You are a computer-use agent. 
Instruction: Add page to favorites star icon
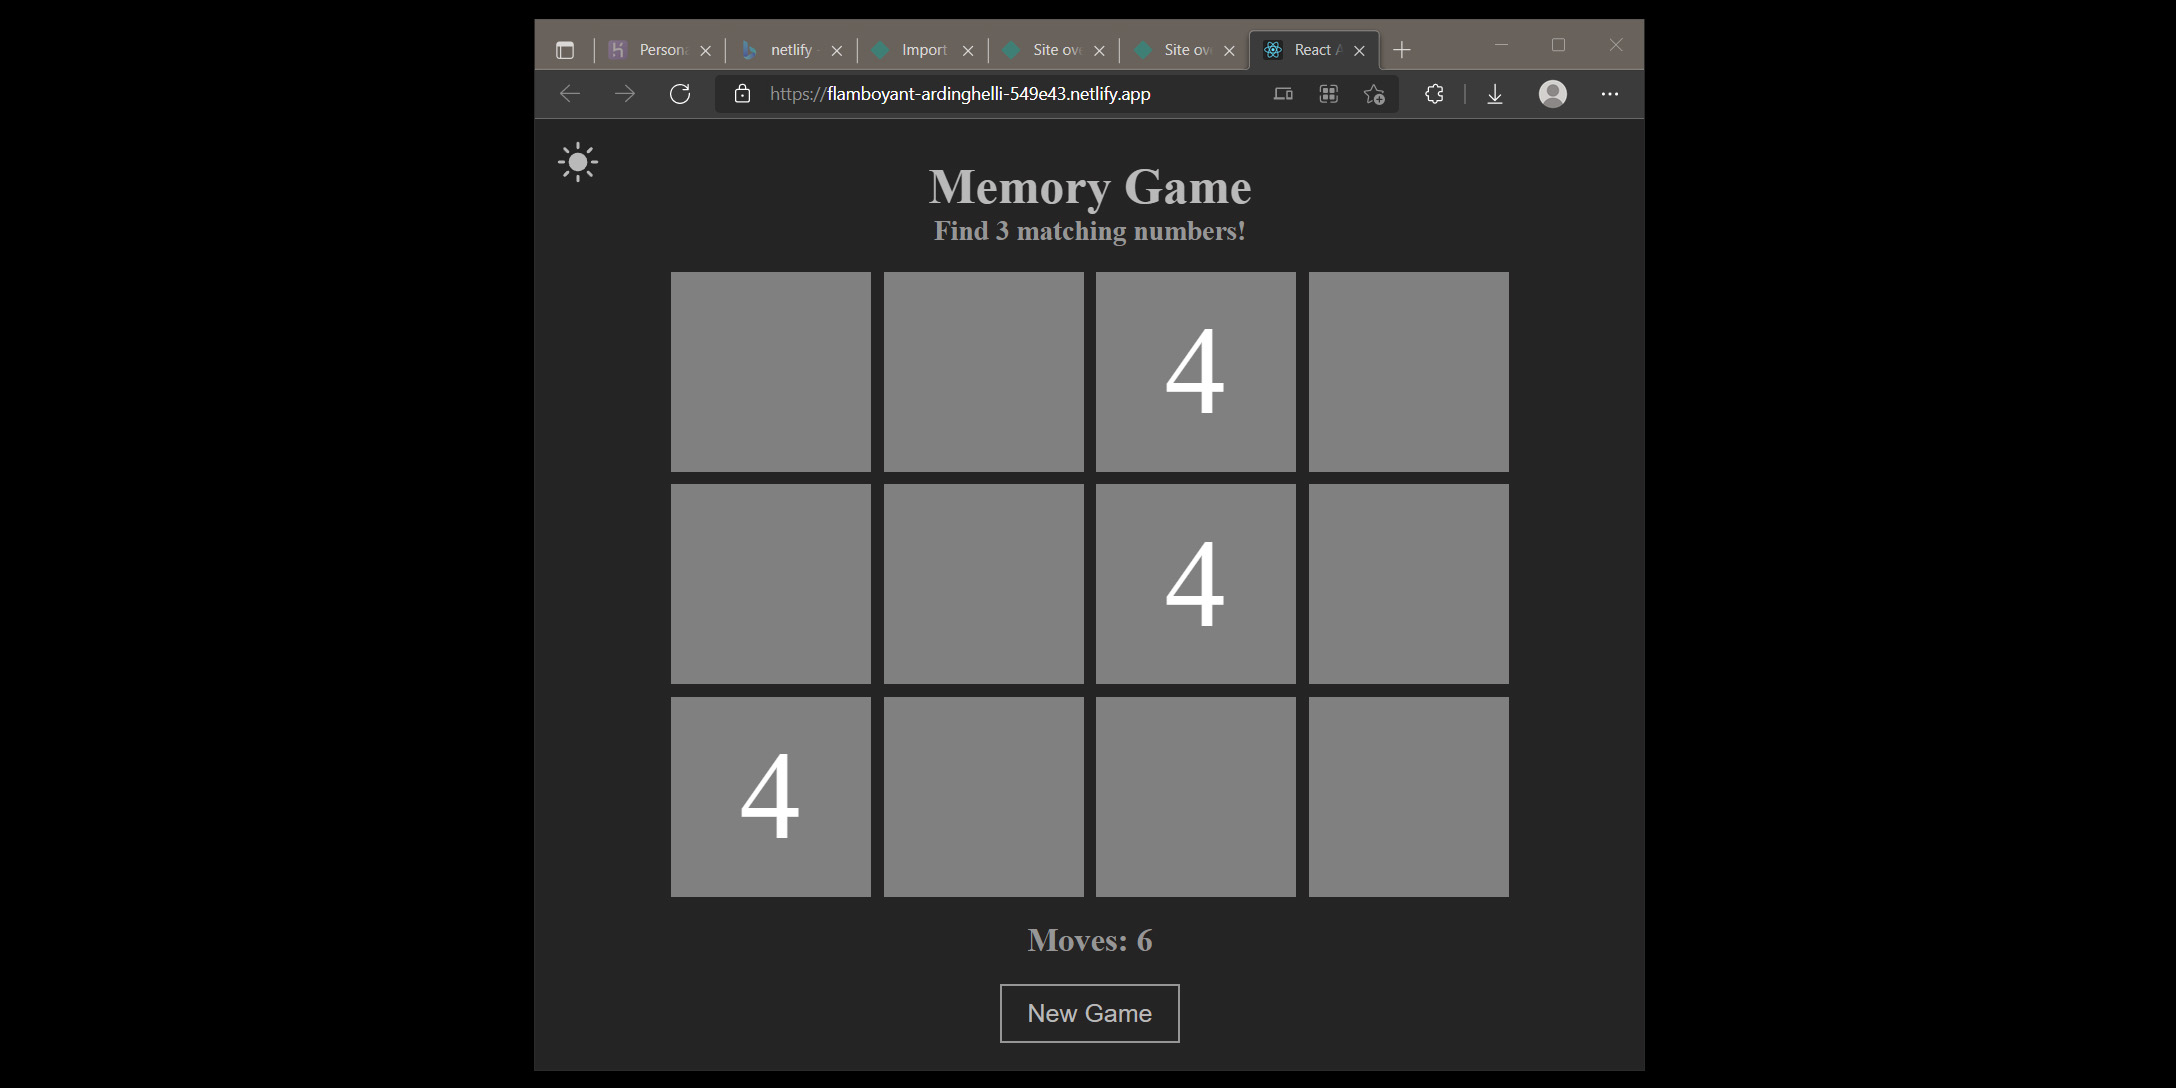(1374, 94)
